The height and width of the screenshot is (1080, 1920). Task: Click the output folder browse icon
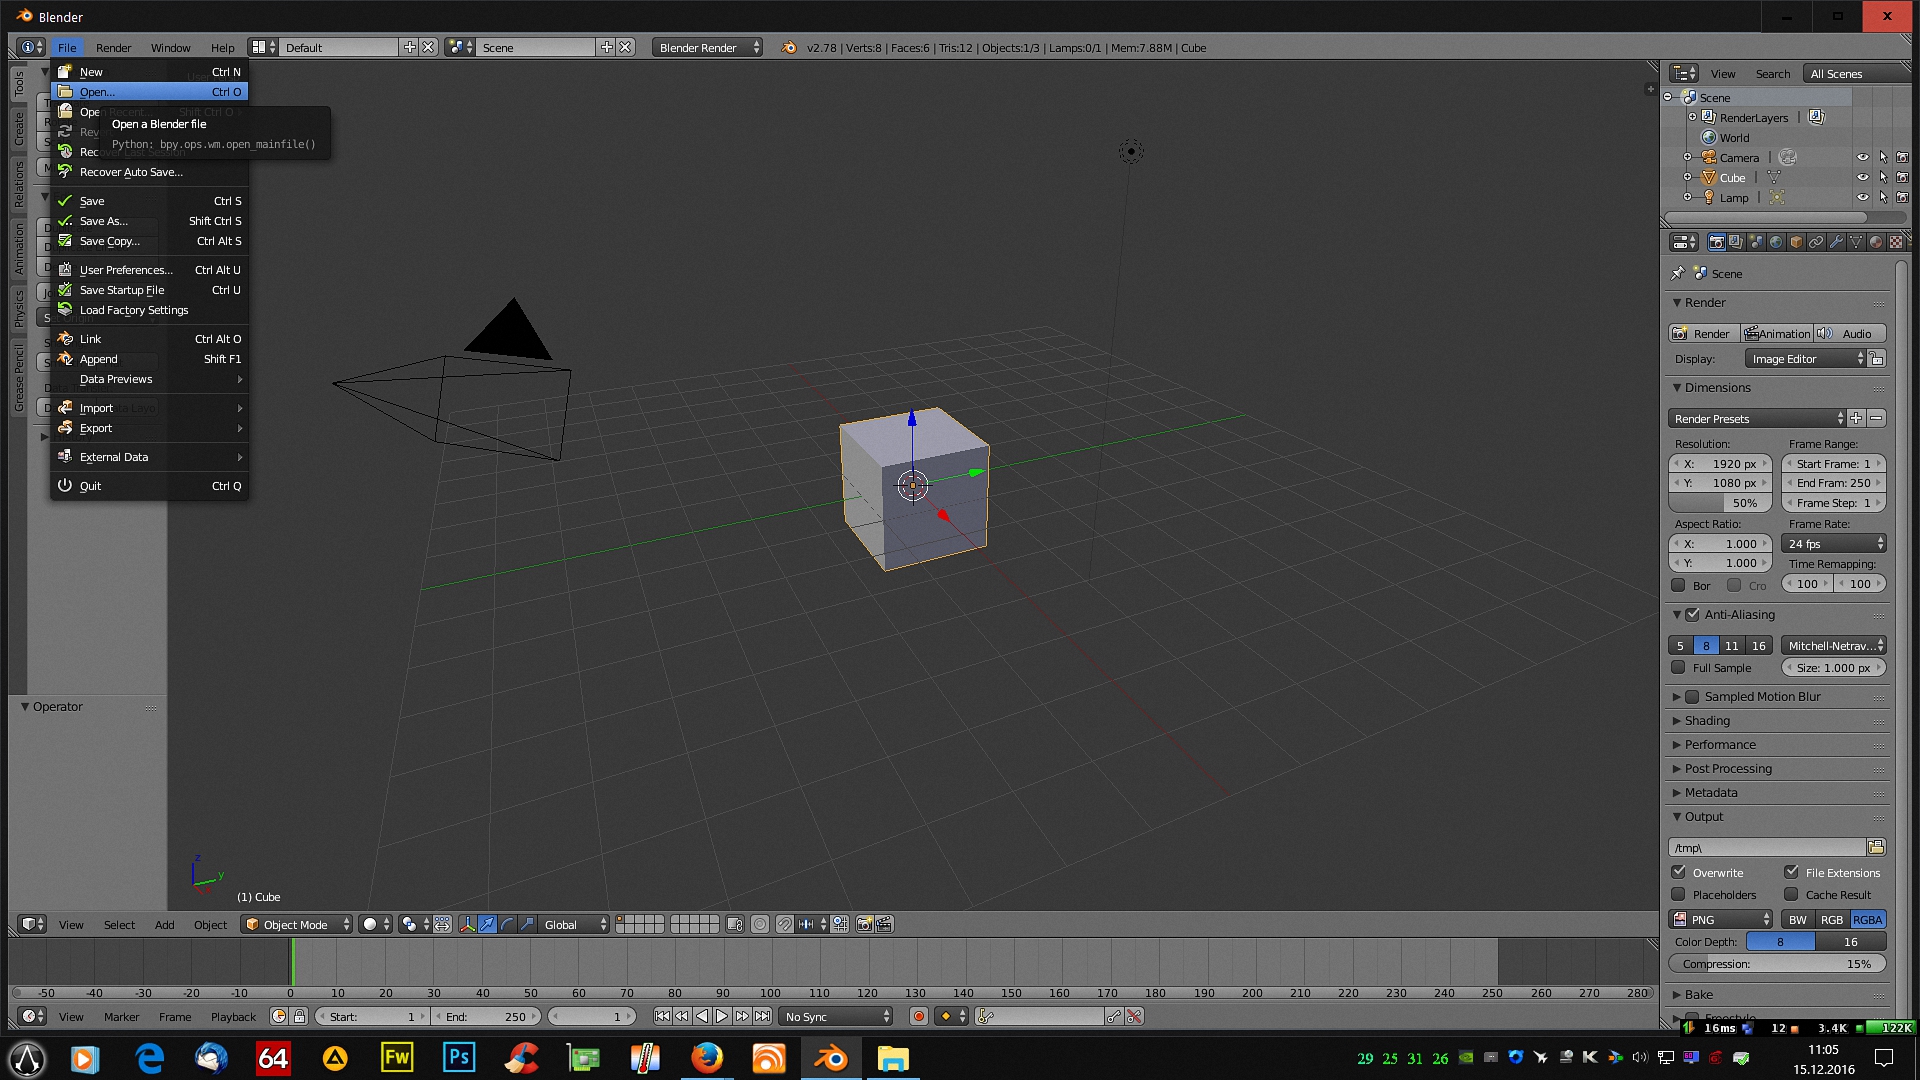point(1876,847)
